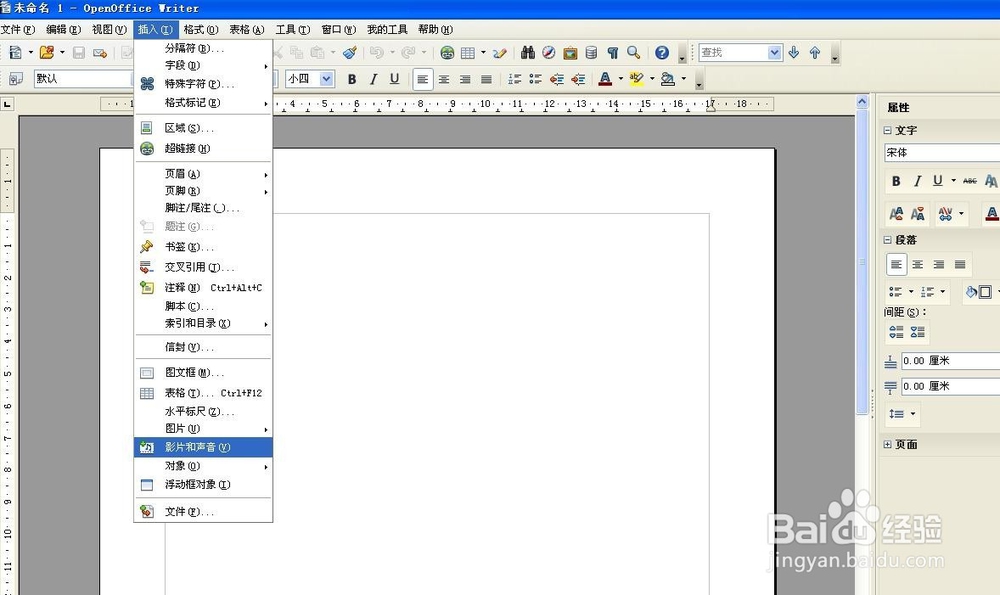Click sidebar Strikethrough ABC icon

(969, 181)
